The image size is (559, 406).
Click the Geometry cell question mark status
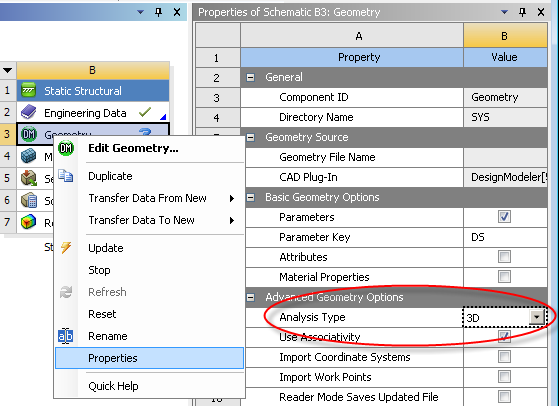[145, 132]
